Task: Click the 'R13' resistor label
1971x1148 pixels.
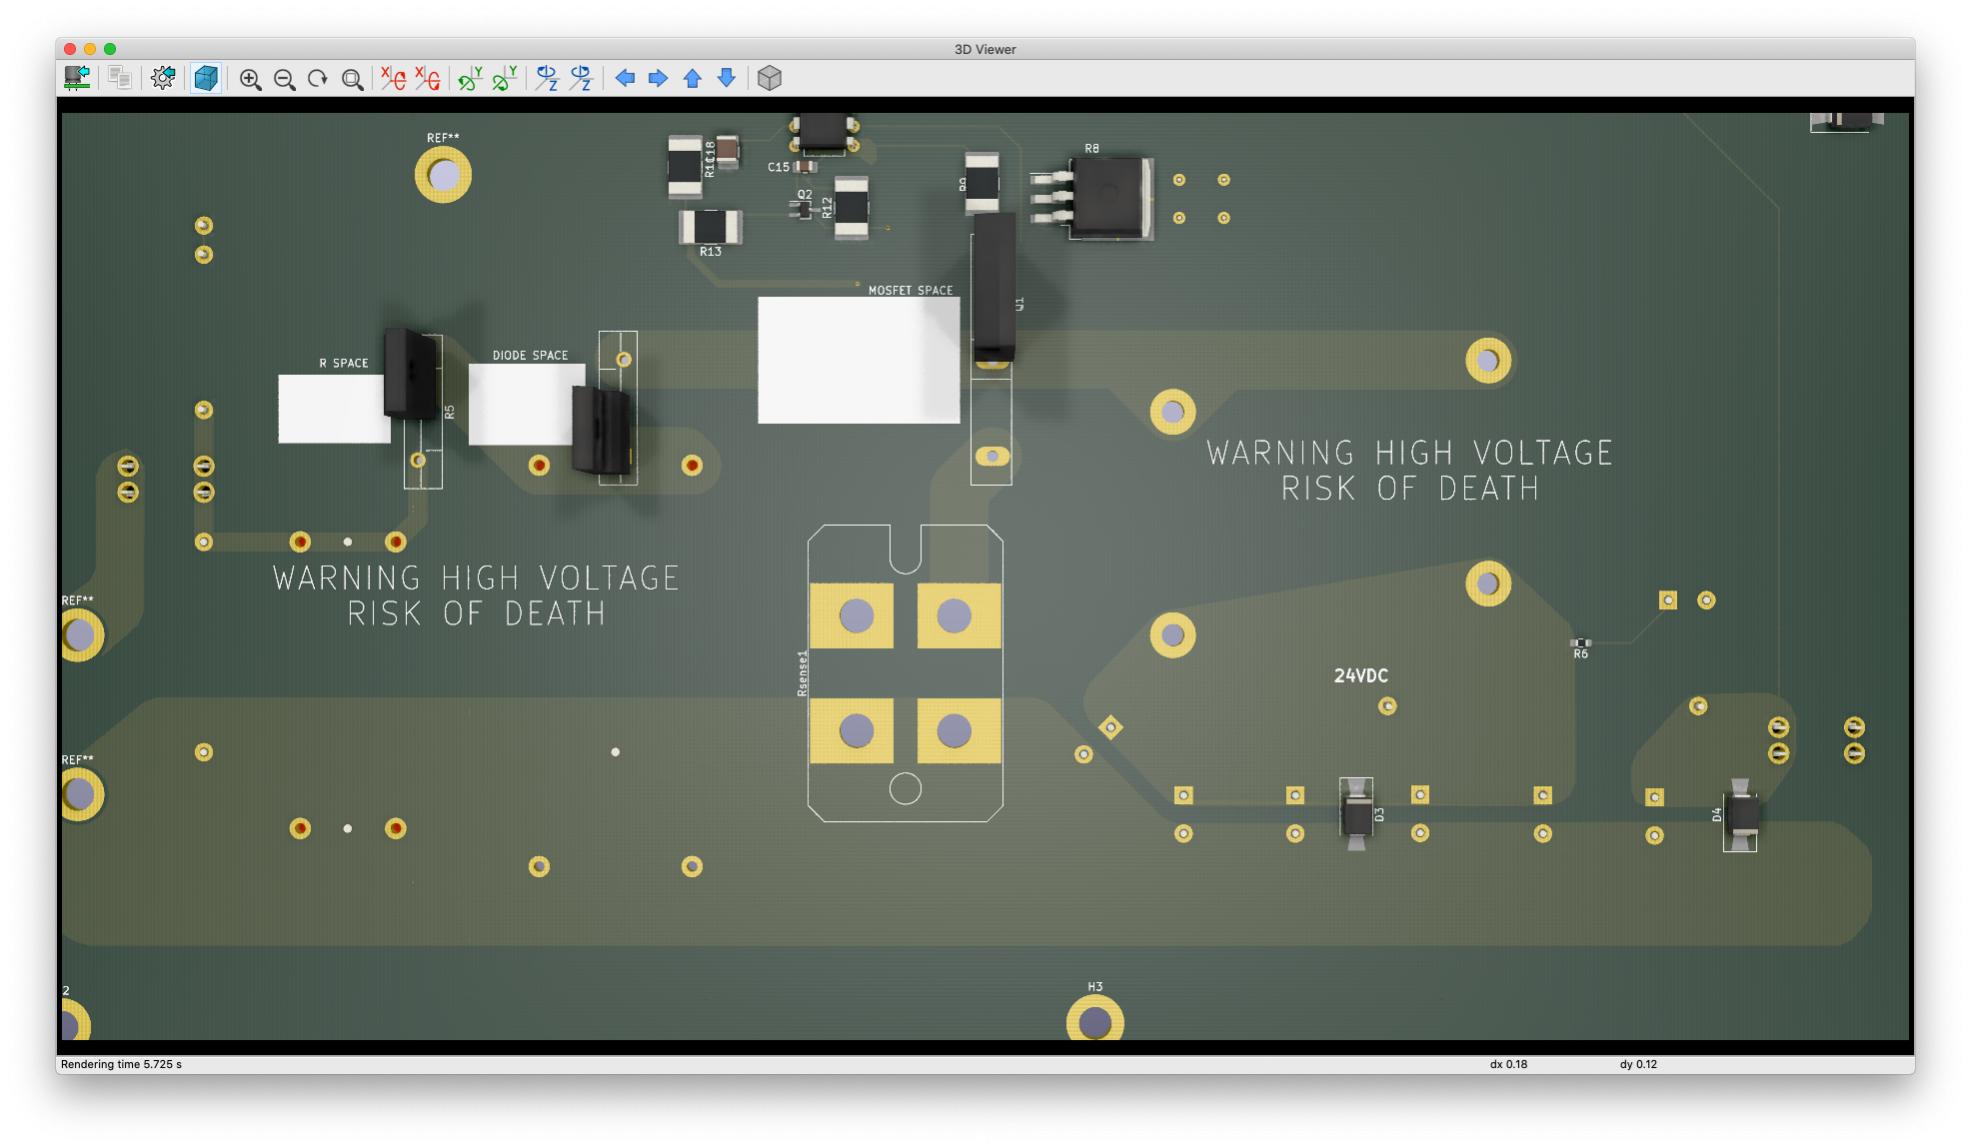Action: tap(710, 251)
